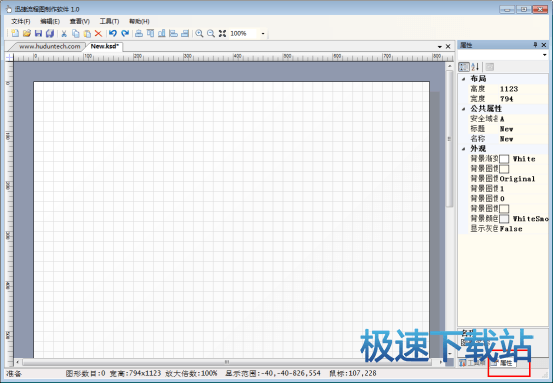
Task: Select the New.ksd* document tab
Action: pyautogui.click(x=105, y=46)
